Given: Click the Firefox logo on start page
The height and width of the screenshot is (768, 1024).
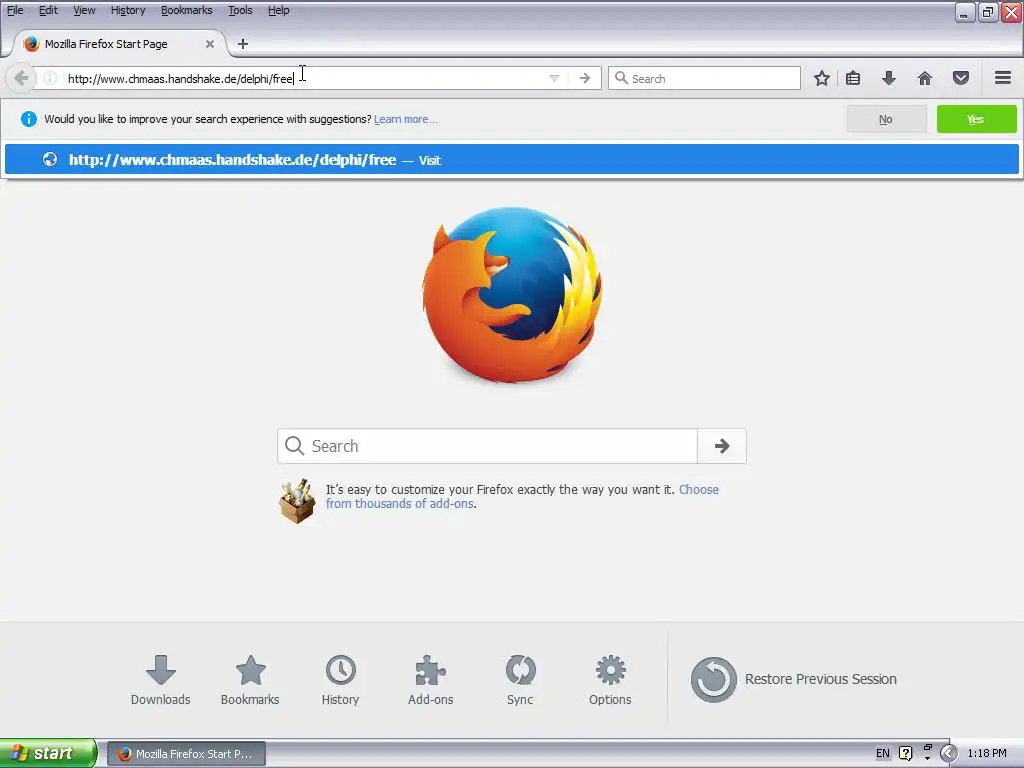Looking at the screenshot, I should tap(511, 295).
